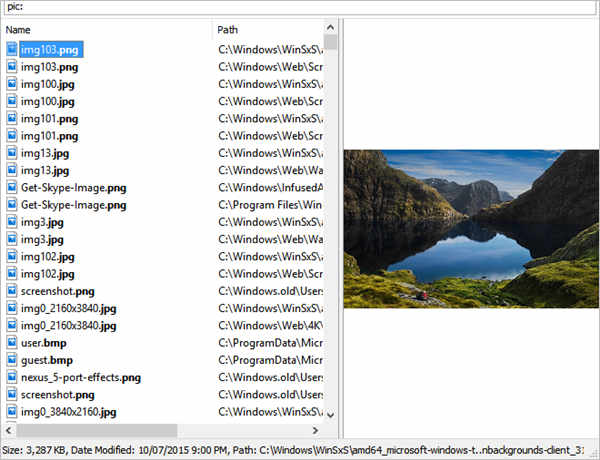Image resolution: width=600 pixels, height=460 pixels.
Task: Click the vertical scrollbar up arrow
Action: click(x=330, y=28)
